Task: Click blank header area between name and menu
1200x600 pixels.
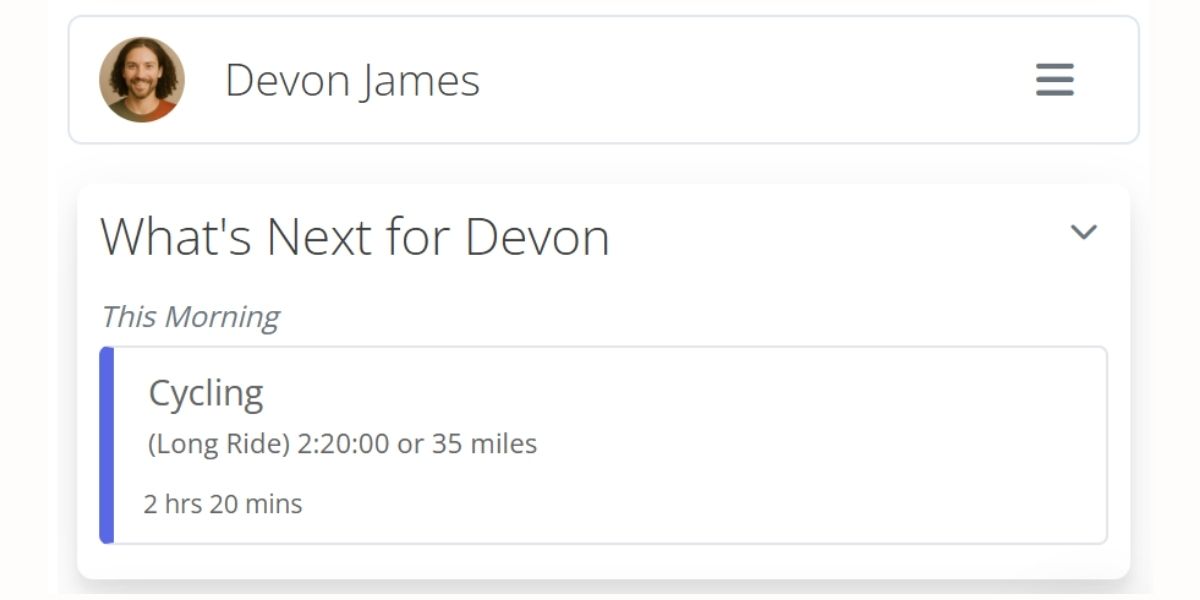Action: (750, 80)
